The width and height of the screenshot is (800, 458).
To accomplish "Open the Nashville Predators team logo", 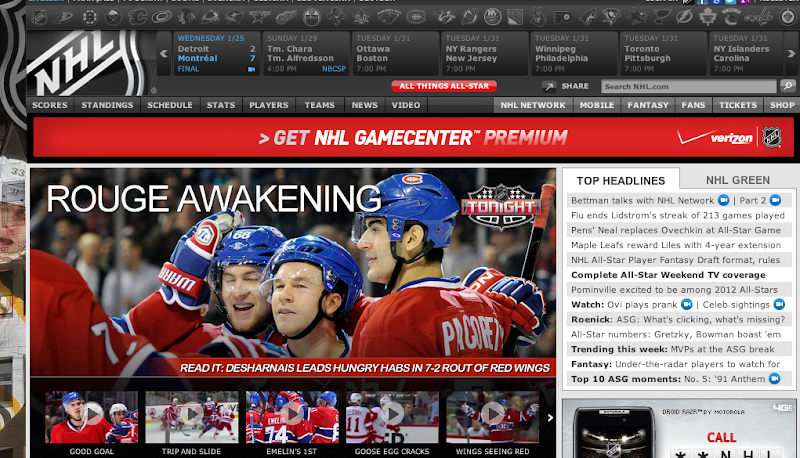I will pos(443,17).
